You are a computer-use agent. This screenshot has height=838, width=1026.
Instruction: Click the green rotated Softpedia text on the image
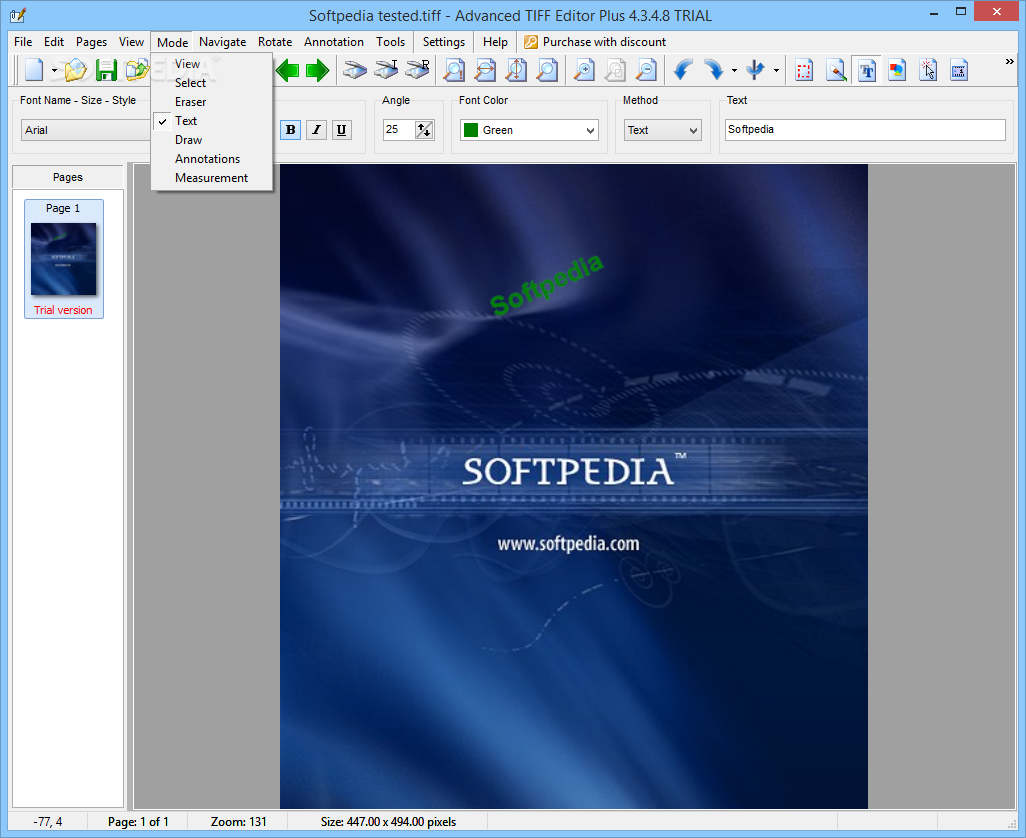(x=546, y=285)
